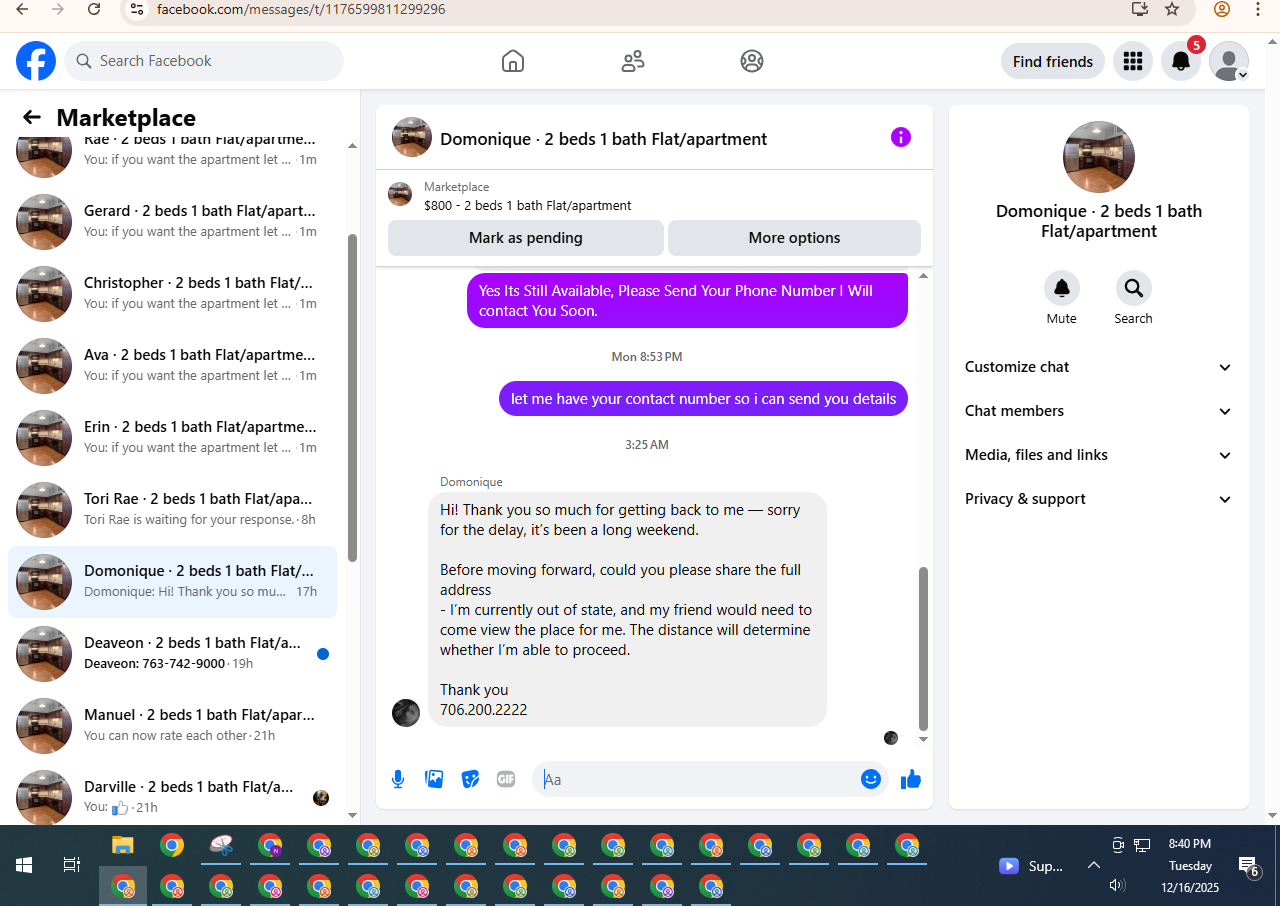View site information icon beside the URL

[x=138, y=9]
